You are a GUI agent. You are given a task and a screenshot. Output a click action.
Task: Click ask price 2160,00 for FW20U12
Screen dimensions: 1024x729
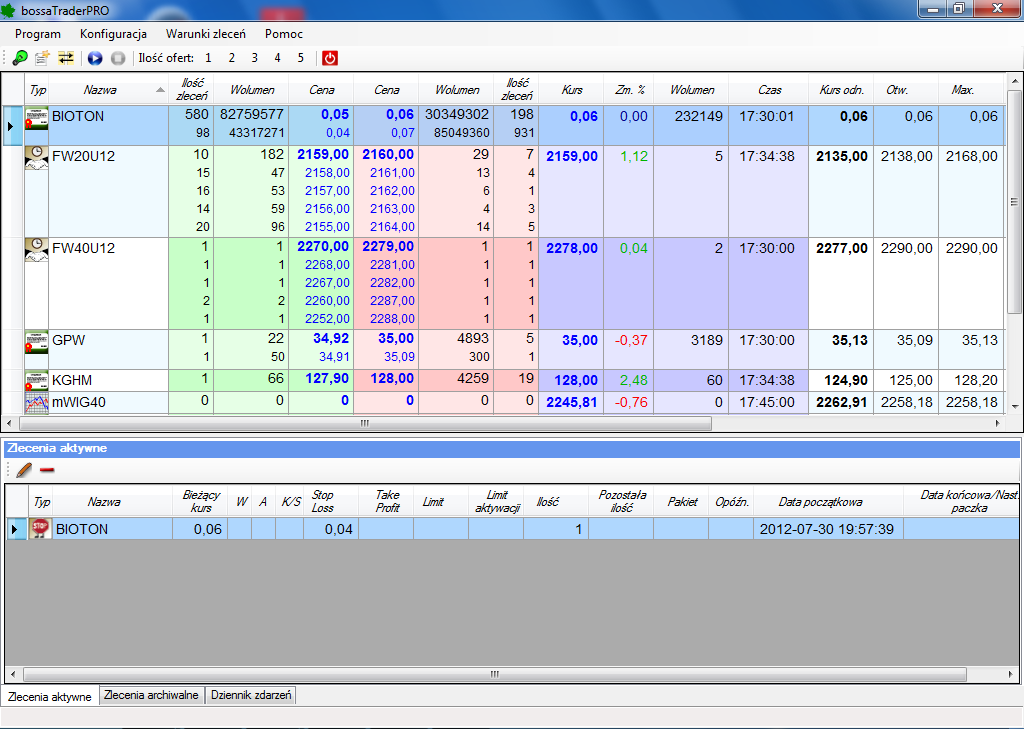387,154
